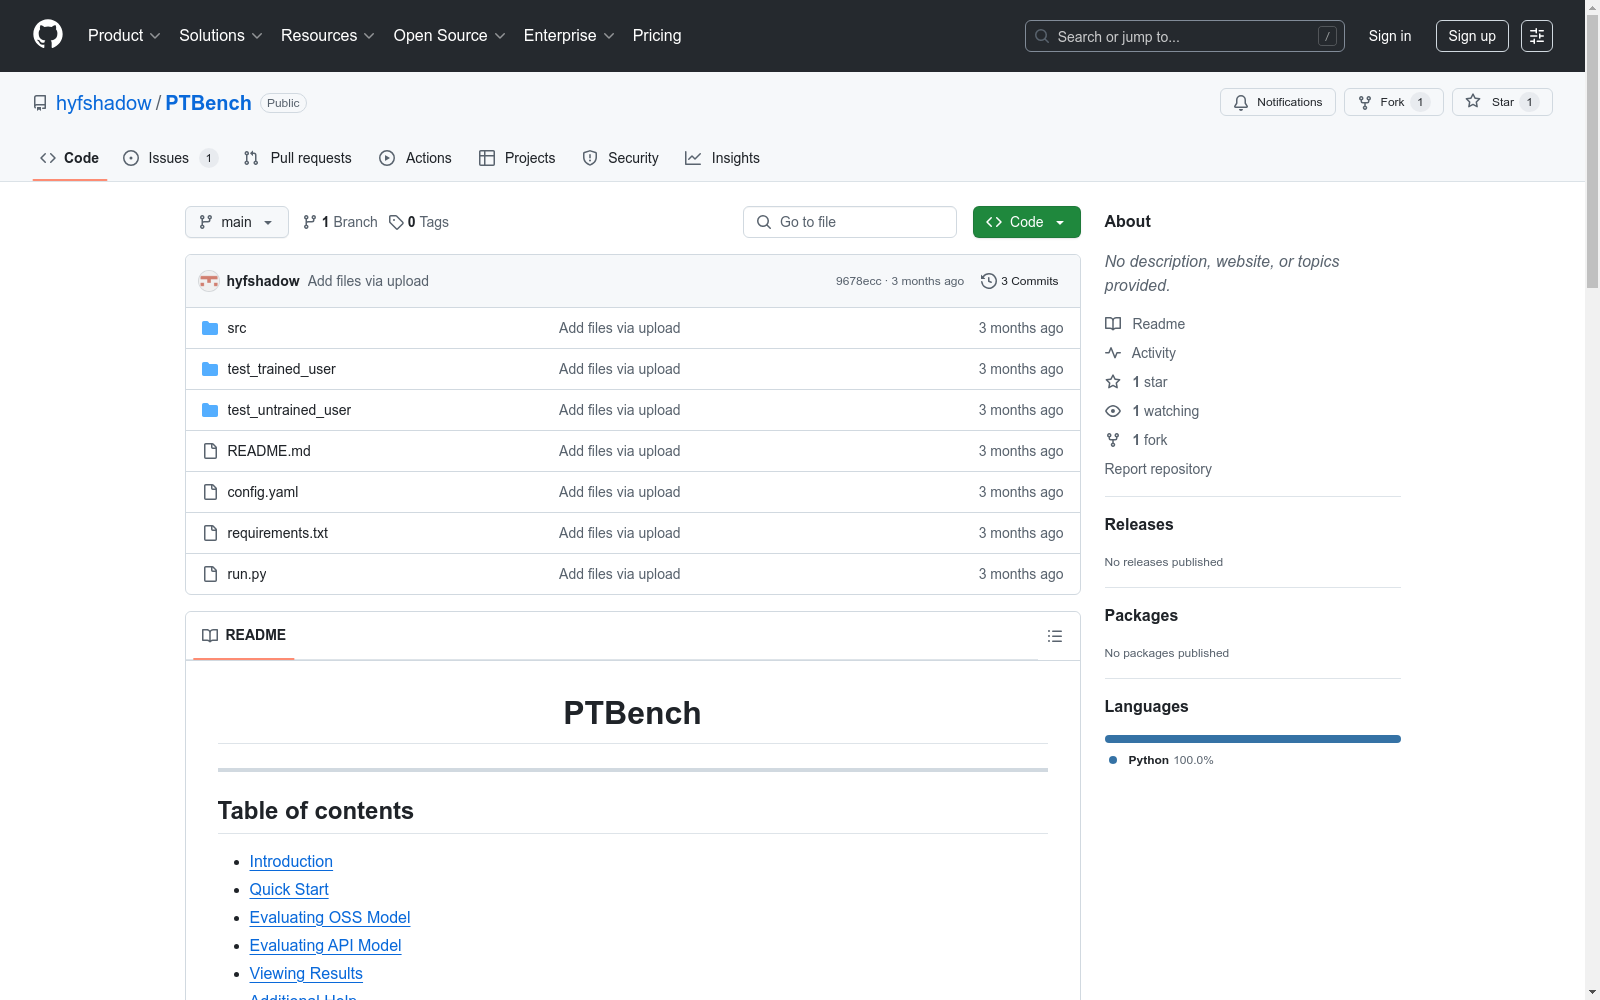
Task: Click the book icon beside Readme
Action: click(x=1113, y=324)
